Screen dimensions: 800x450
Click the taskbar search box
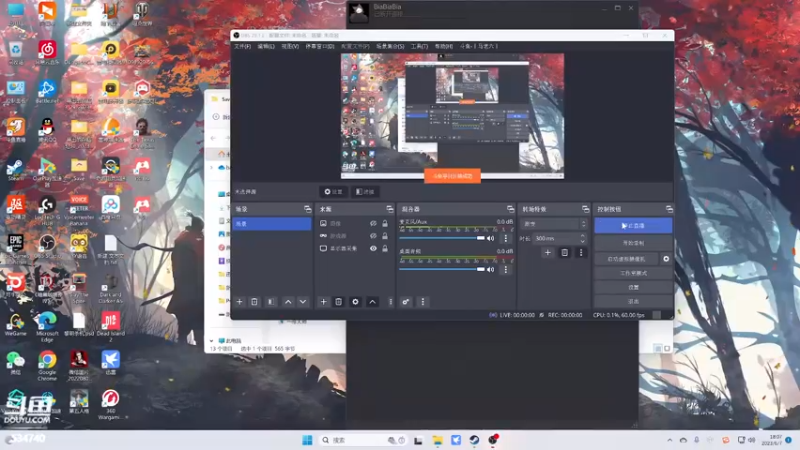pyautogui.click(x=363, y=440)
